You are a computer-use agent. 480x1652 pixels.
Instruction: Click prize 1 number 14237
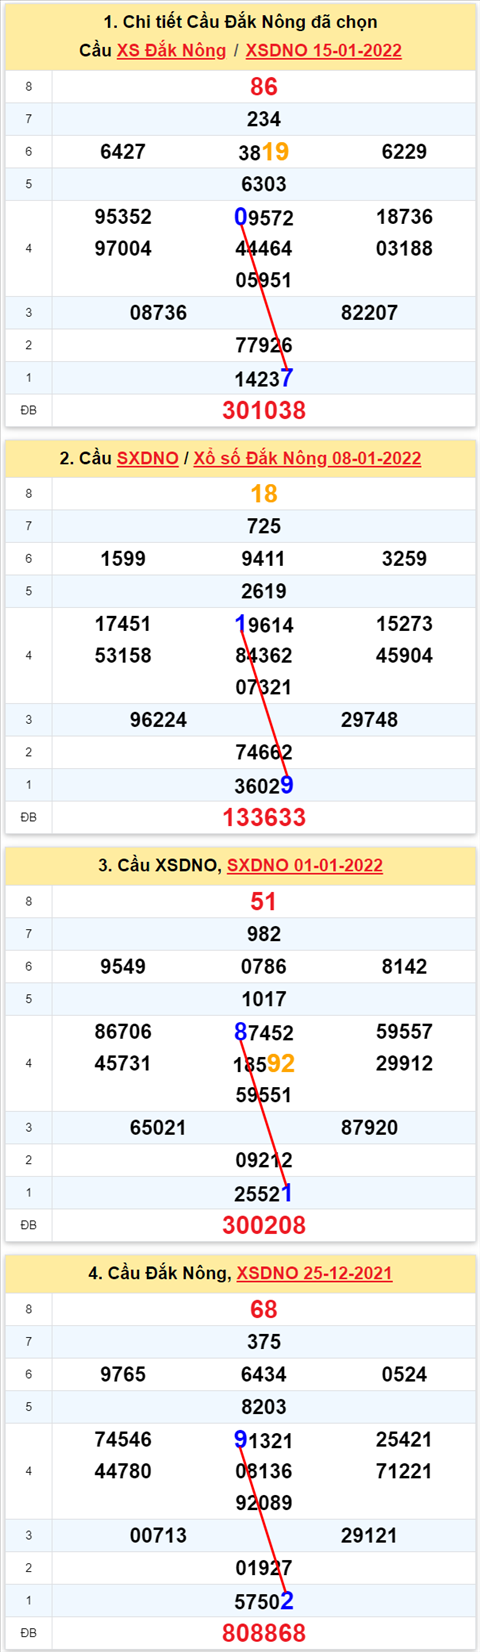pos(264,378)
